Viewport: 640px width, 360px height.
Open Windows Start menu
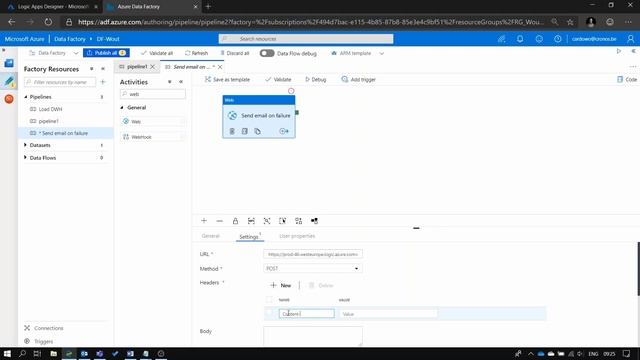[x=7, y=353]
